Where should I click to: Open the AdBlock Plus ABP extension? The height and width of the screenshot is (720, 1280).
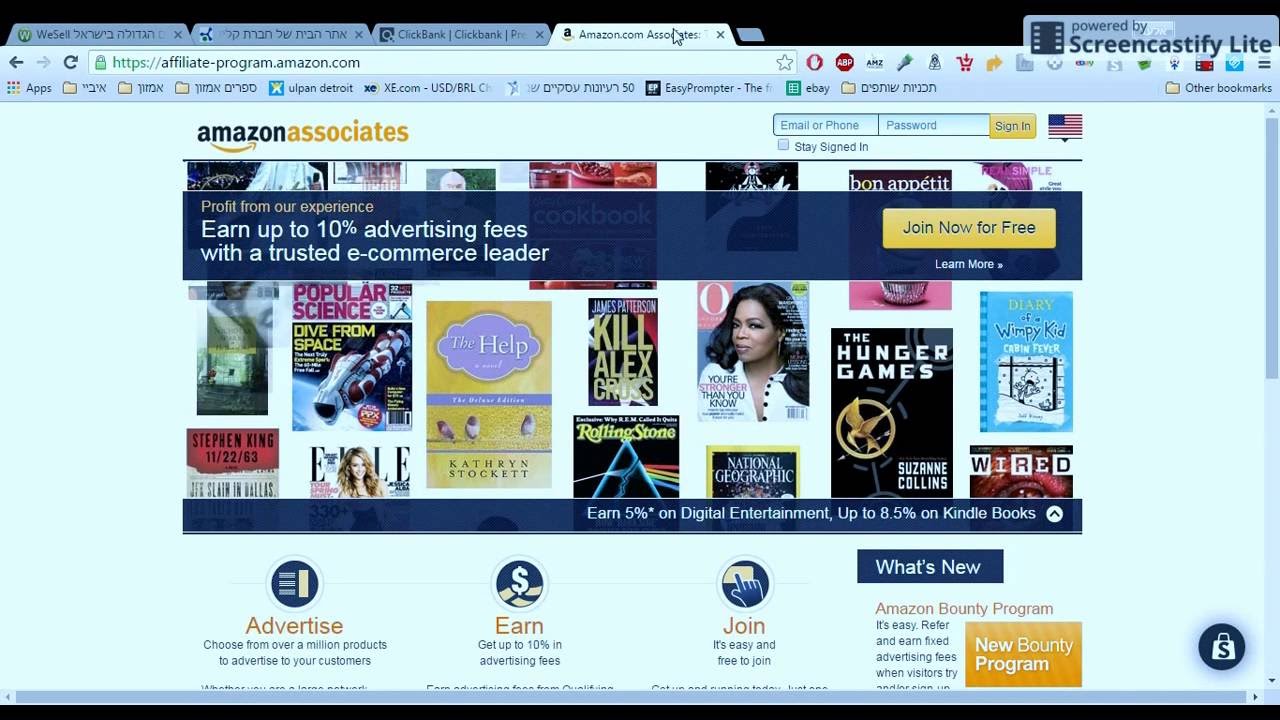coord(845,62)
